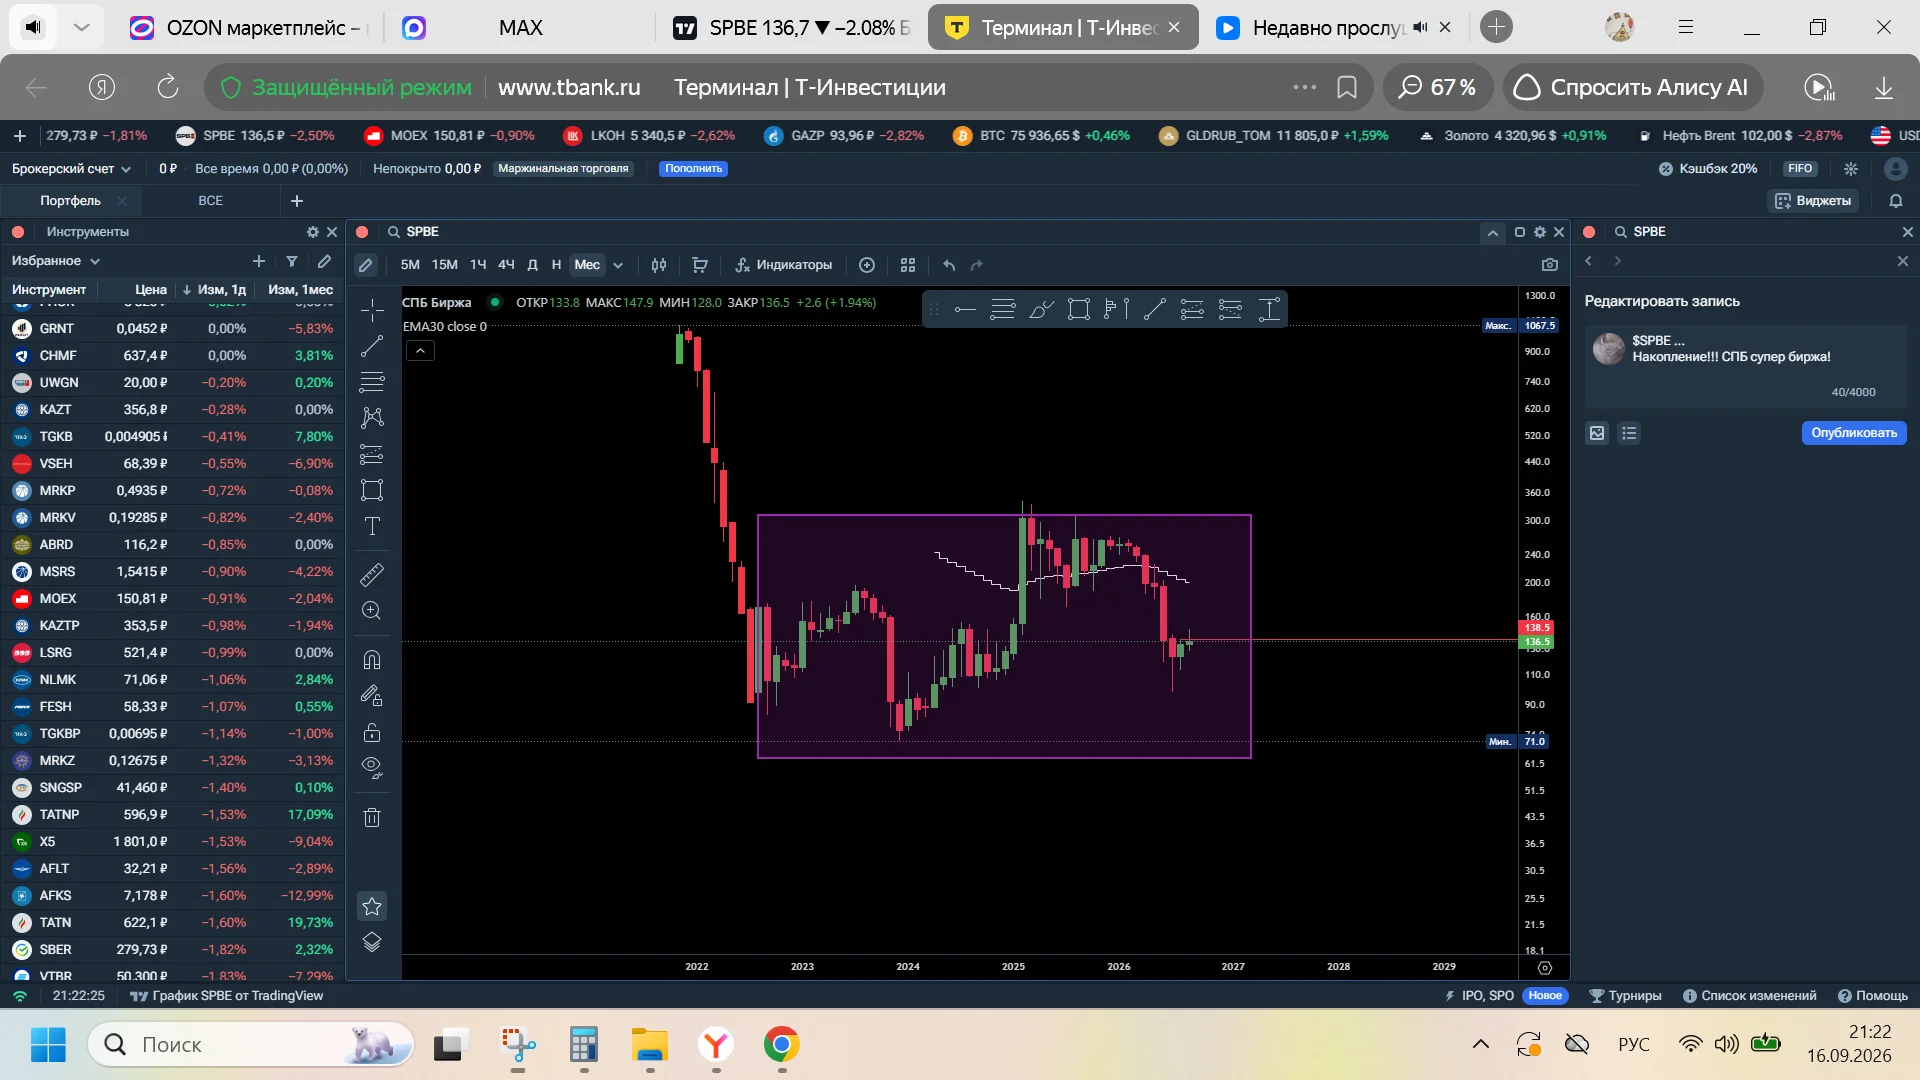Open the Индикаторы menu
Screen dimensions: 1920x1080
pos(784,265)
